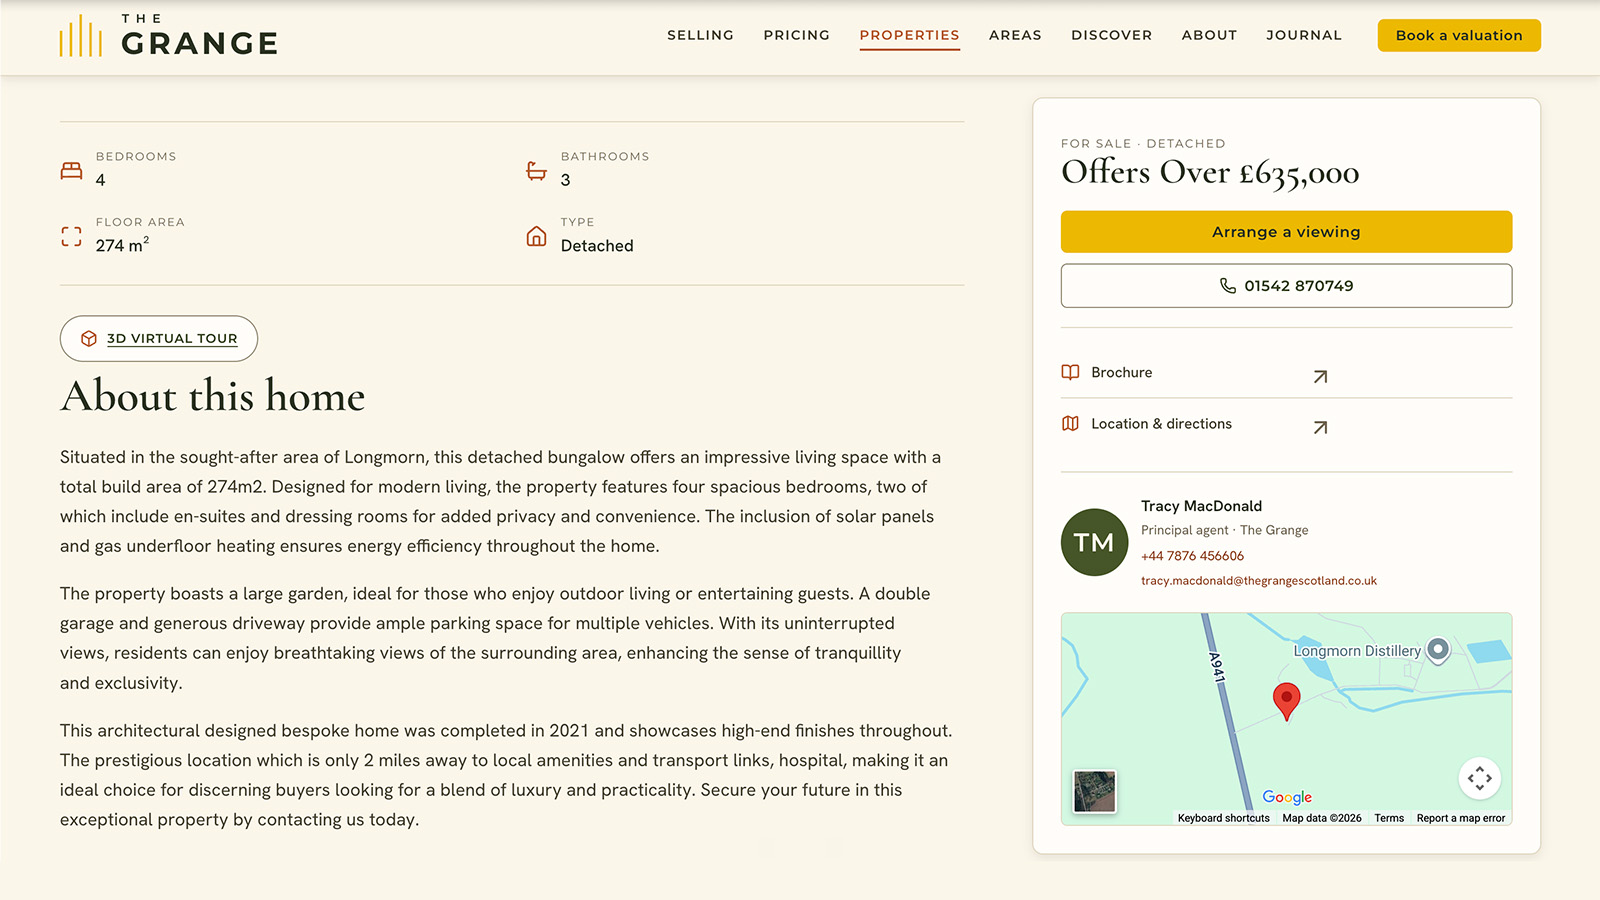Open the Brochure arrow icon
The height and width of the screenshot is (900, 1600).
[1320, 376]
